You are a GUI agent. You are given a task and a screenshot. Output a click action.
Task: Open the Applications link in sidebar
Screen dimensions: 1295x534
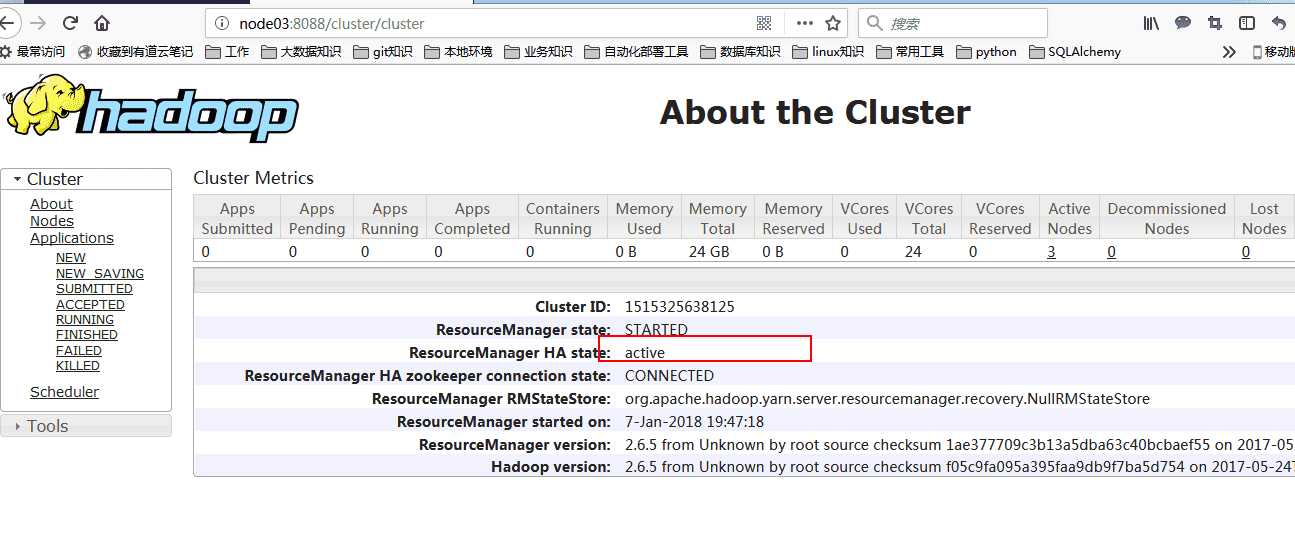[72, 238]
